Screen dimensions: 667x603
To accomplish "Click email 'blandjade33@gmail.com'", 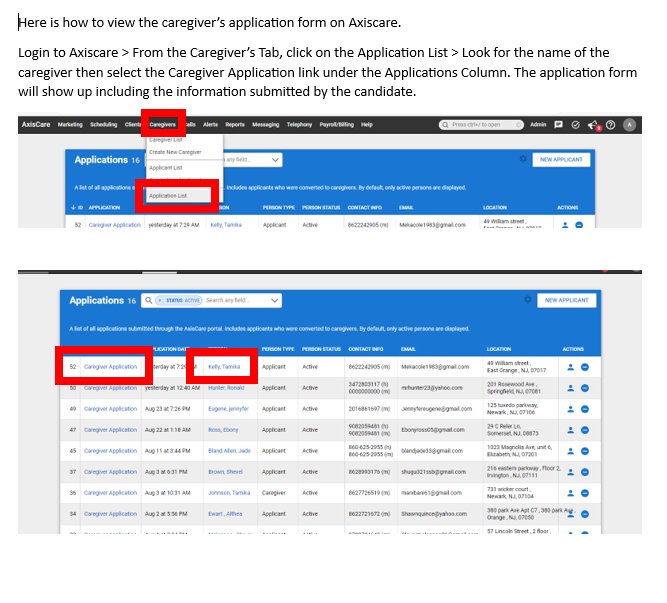I will (432, 451).
